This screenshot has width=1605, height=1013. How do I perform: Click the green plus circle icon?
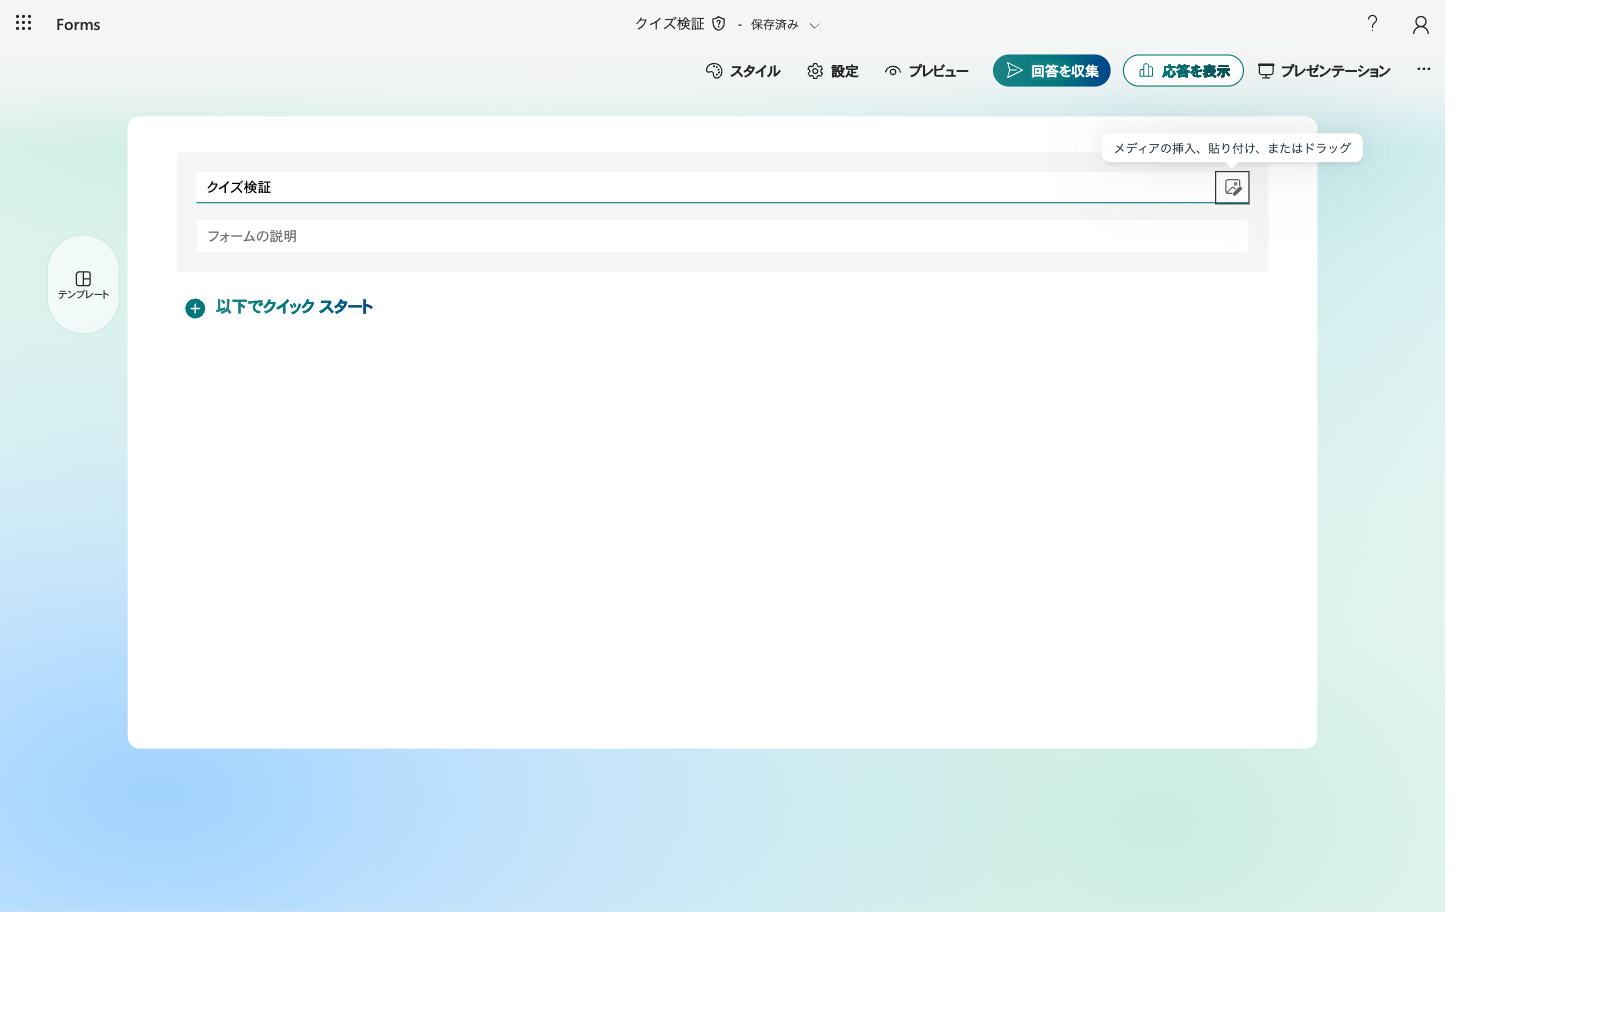pyautogui.click(x=195, y=308)
